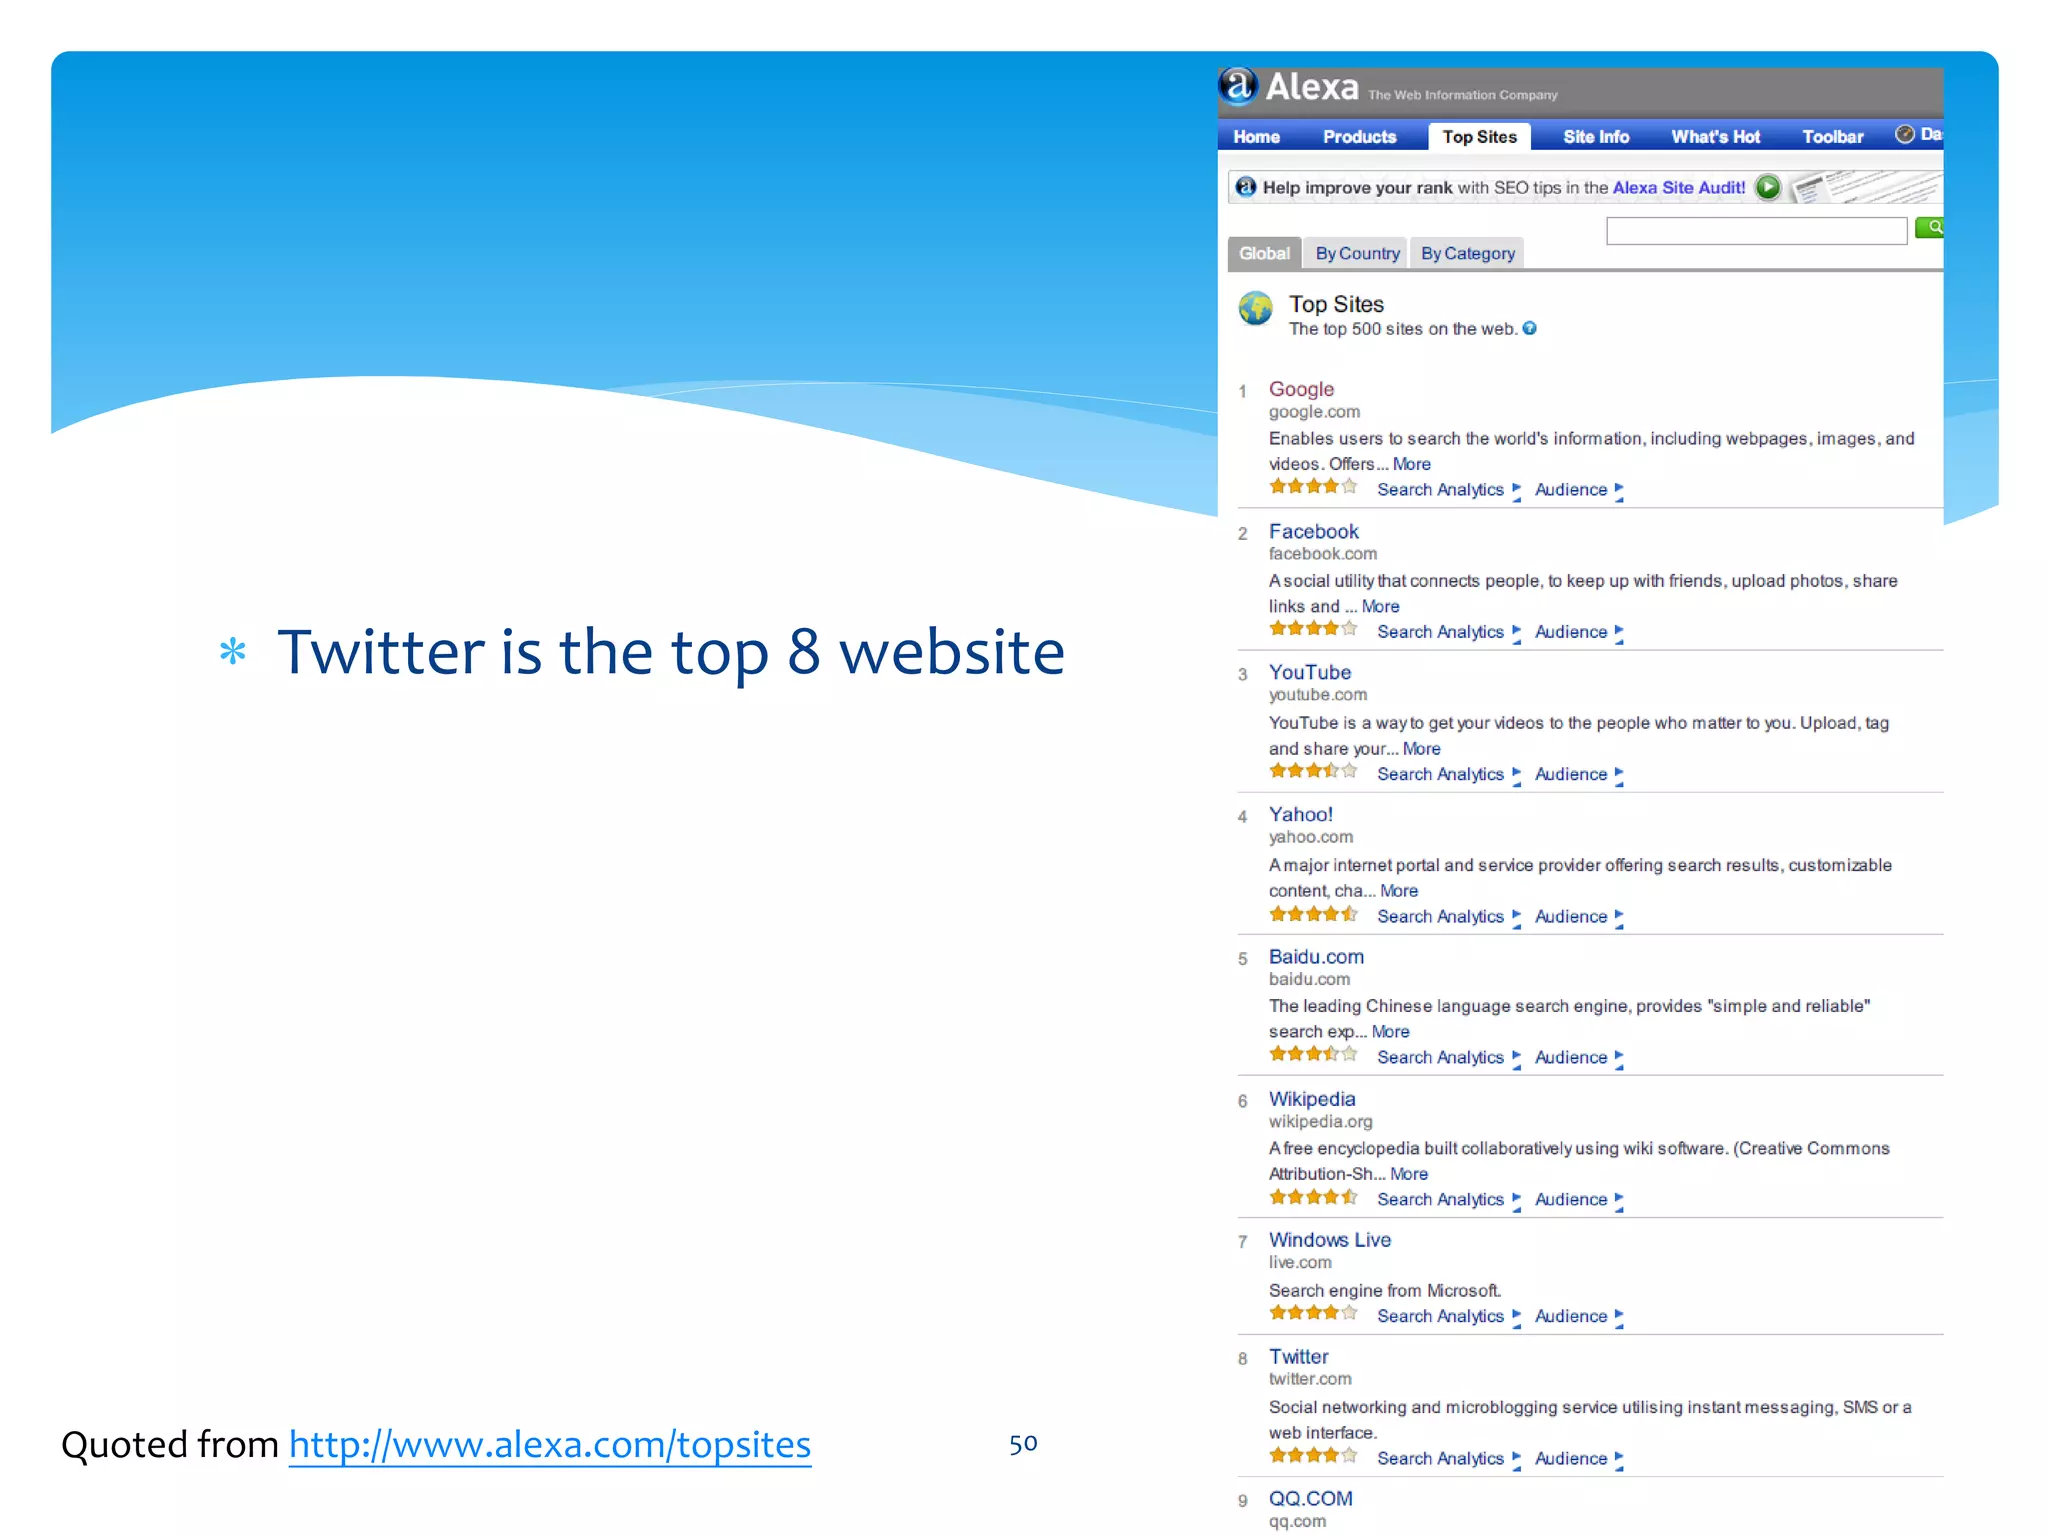Click More in Baidu.com description

(x=1390, y=1032)
